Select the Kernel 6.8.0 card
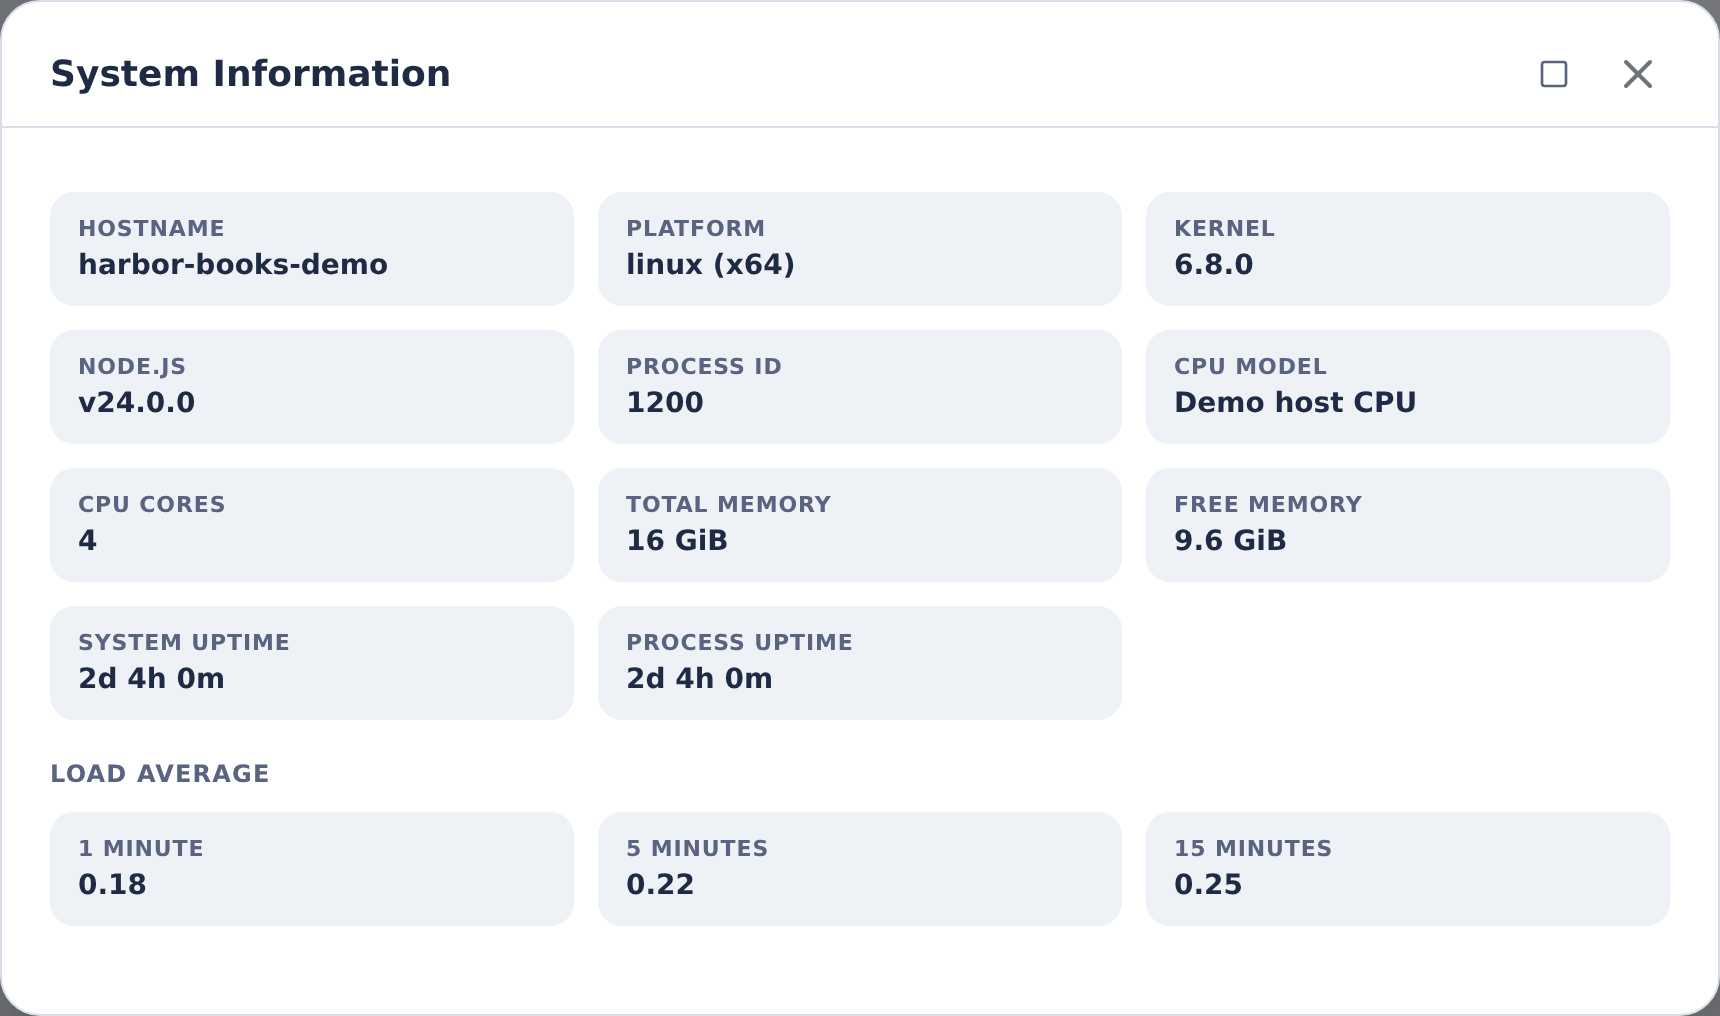Image resolution: width=1720 pixels, height=1016 pixels. (x=1408, y=249)
